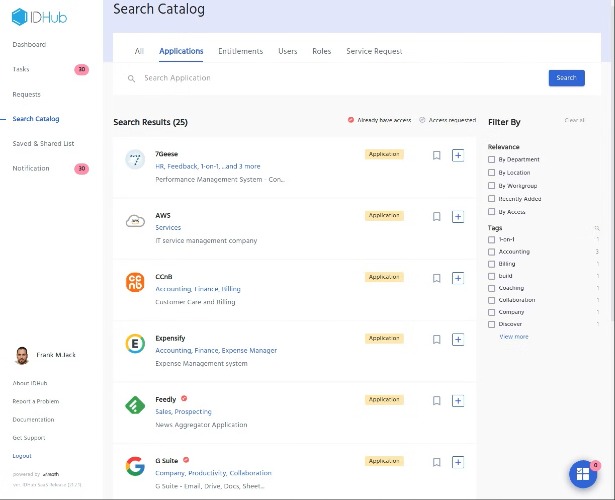Image resolution: width=615 pixels, height=500 pixels.
Task: Open the Users tab
Action: (x=287, y=51)
